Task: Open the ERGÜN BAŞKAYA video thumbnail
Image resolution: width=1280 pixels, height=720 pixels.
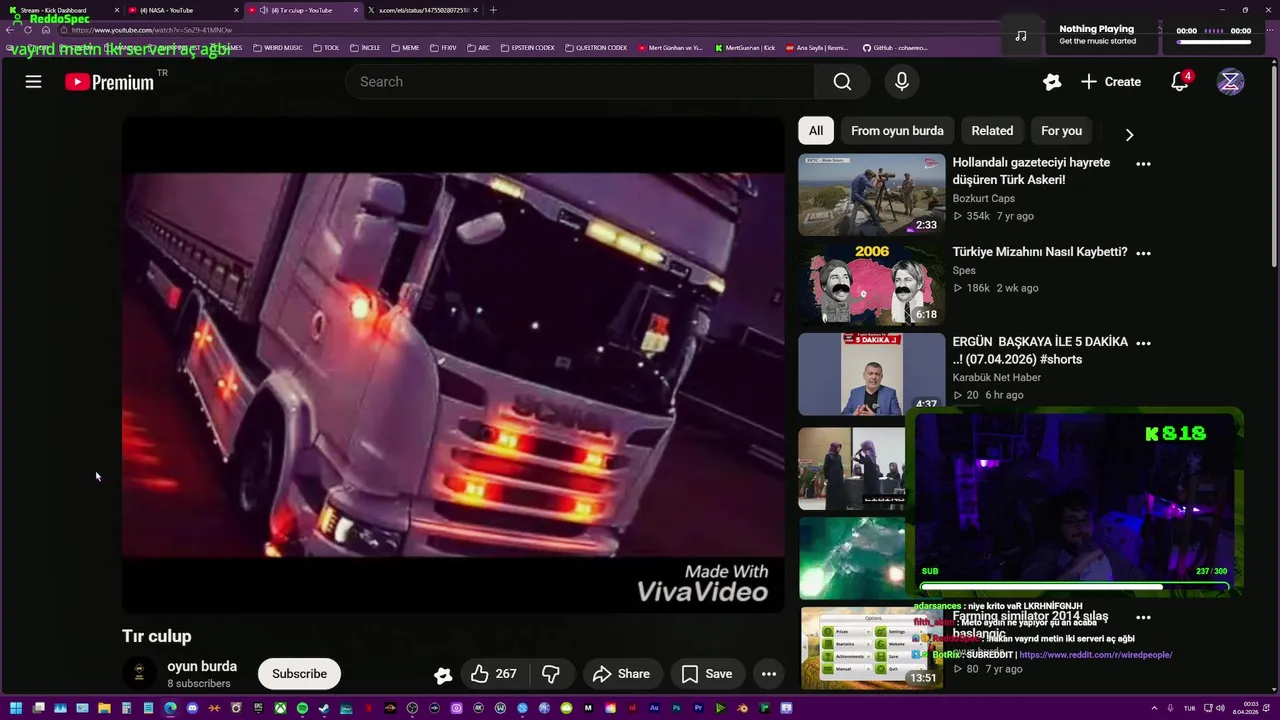Action: tap(871, 374)
